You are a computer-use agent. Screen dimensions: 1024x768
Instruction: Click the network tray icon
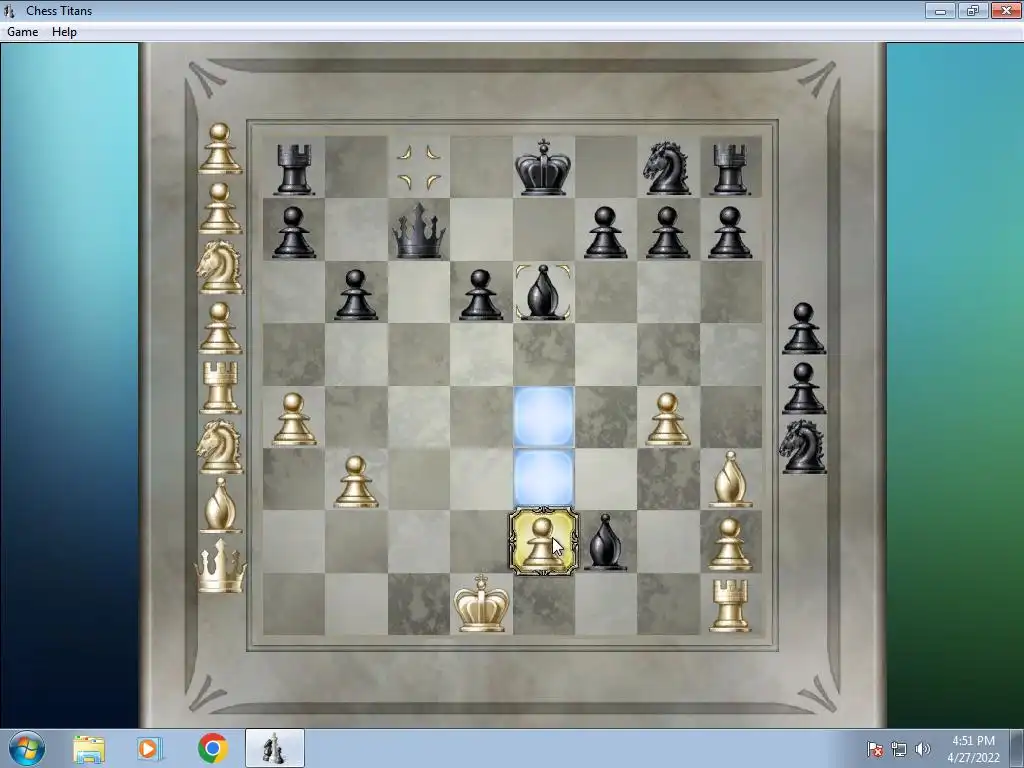click(x=899, y=750)
